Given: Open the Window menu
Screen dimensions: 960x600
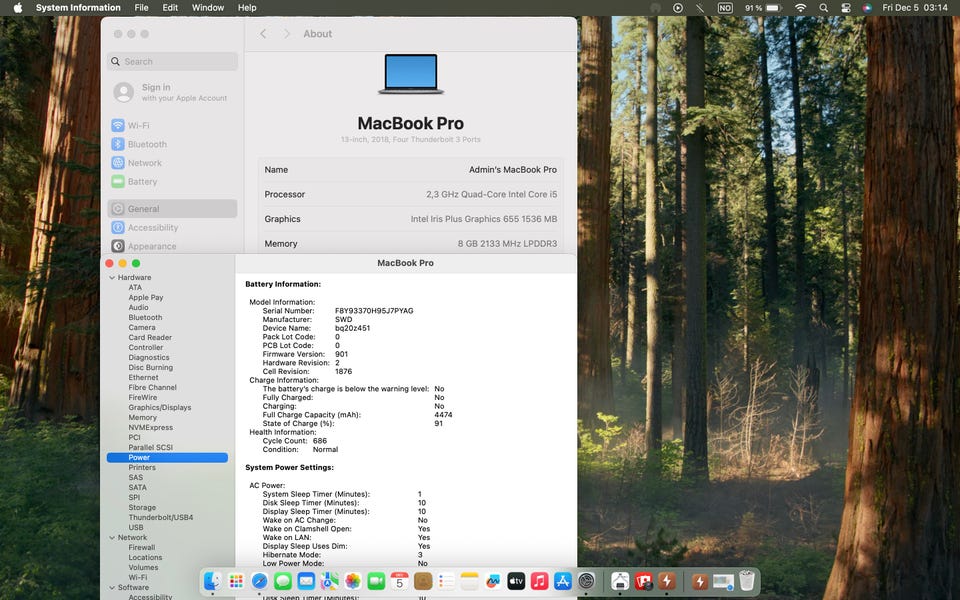Looking at the screenshot, I should (x=208, y=8).
